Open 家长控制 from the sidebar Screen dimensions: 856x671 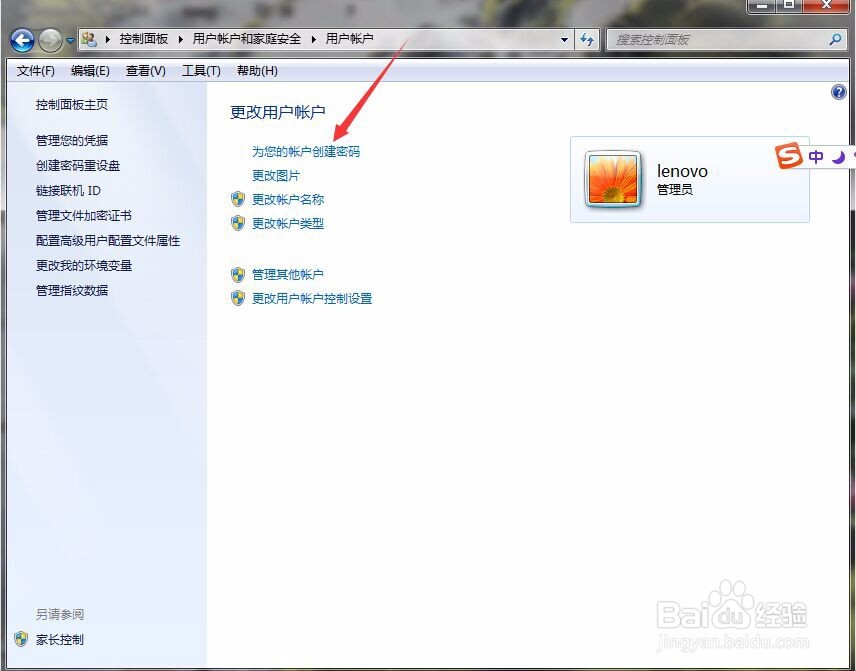click(60, 639)
